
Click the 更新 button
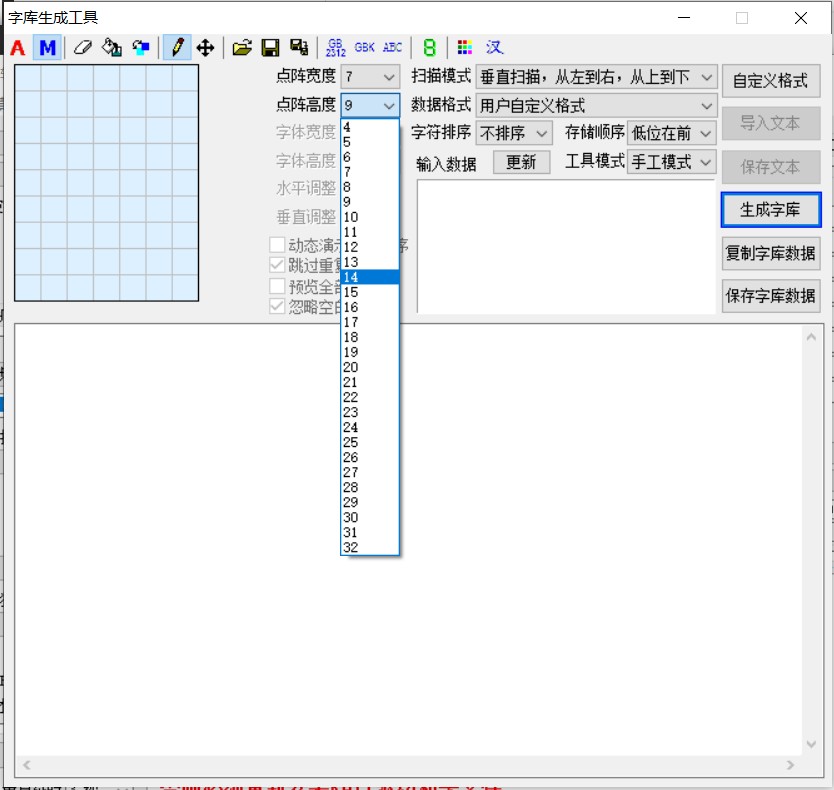(x=521, y=162)
